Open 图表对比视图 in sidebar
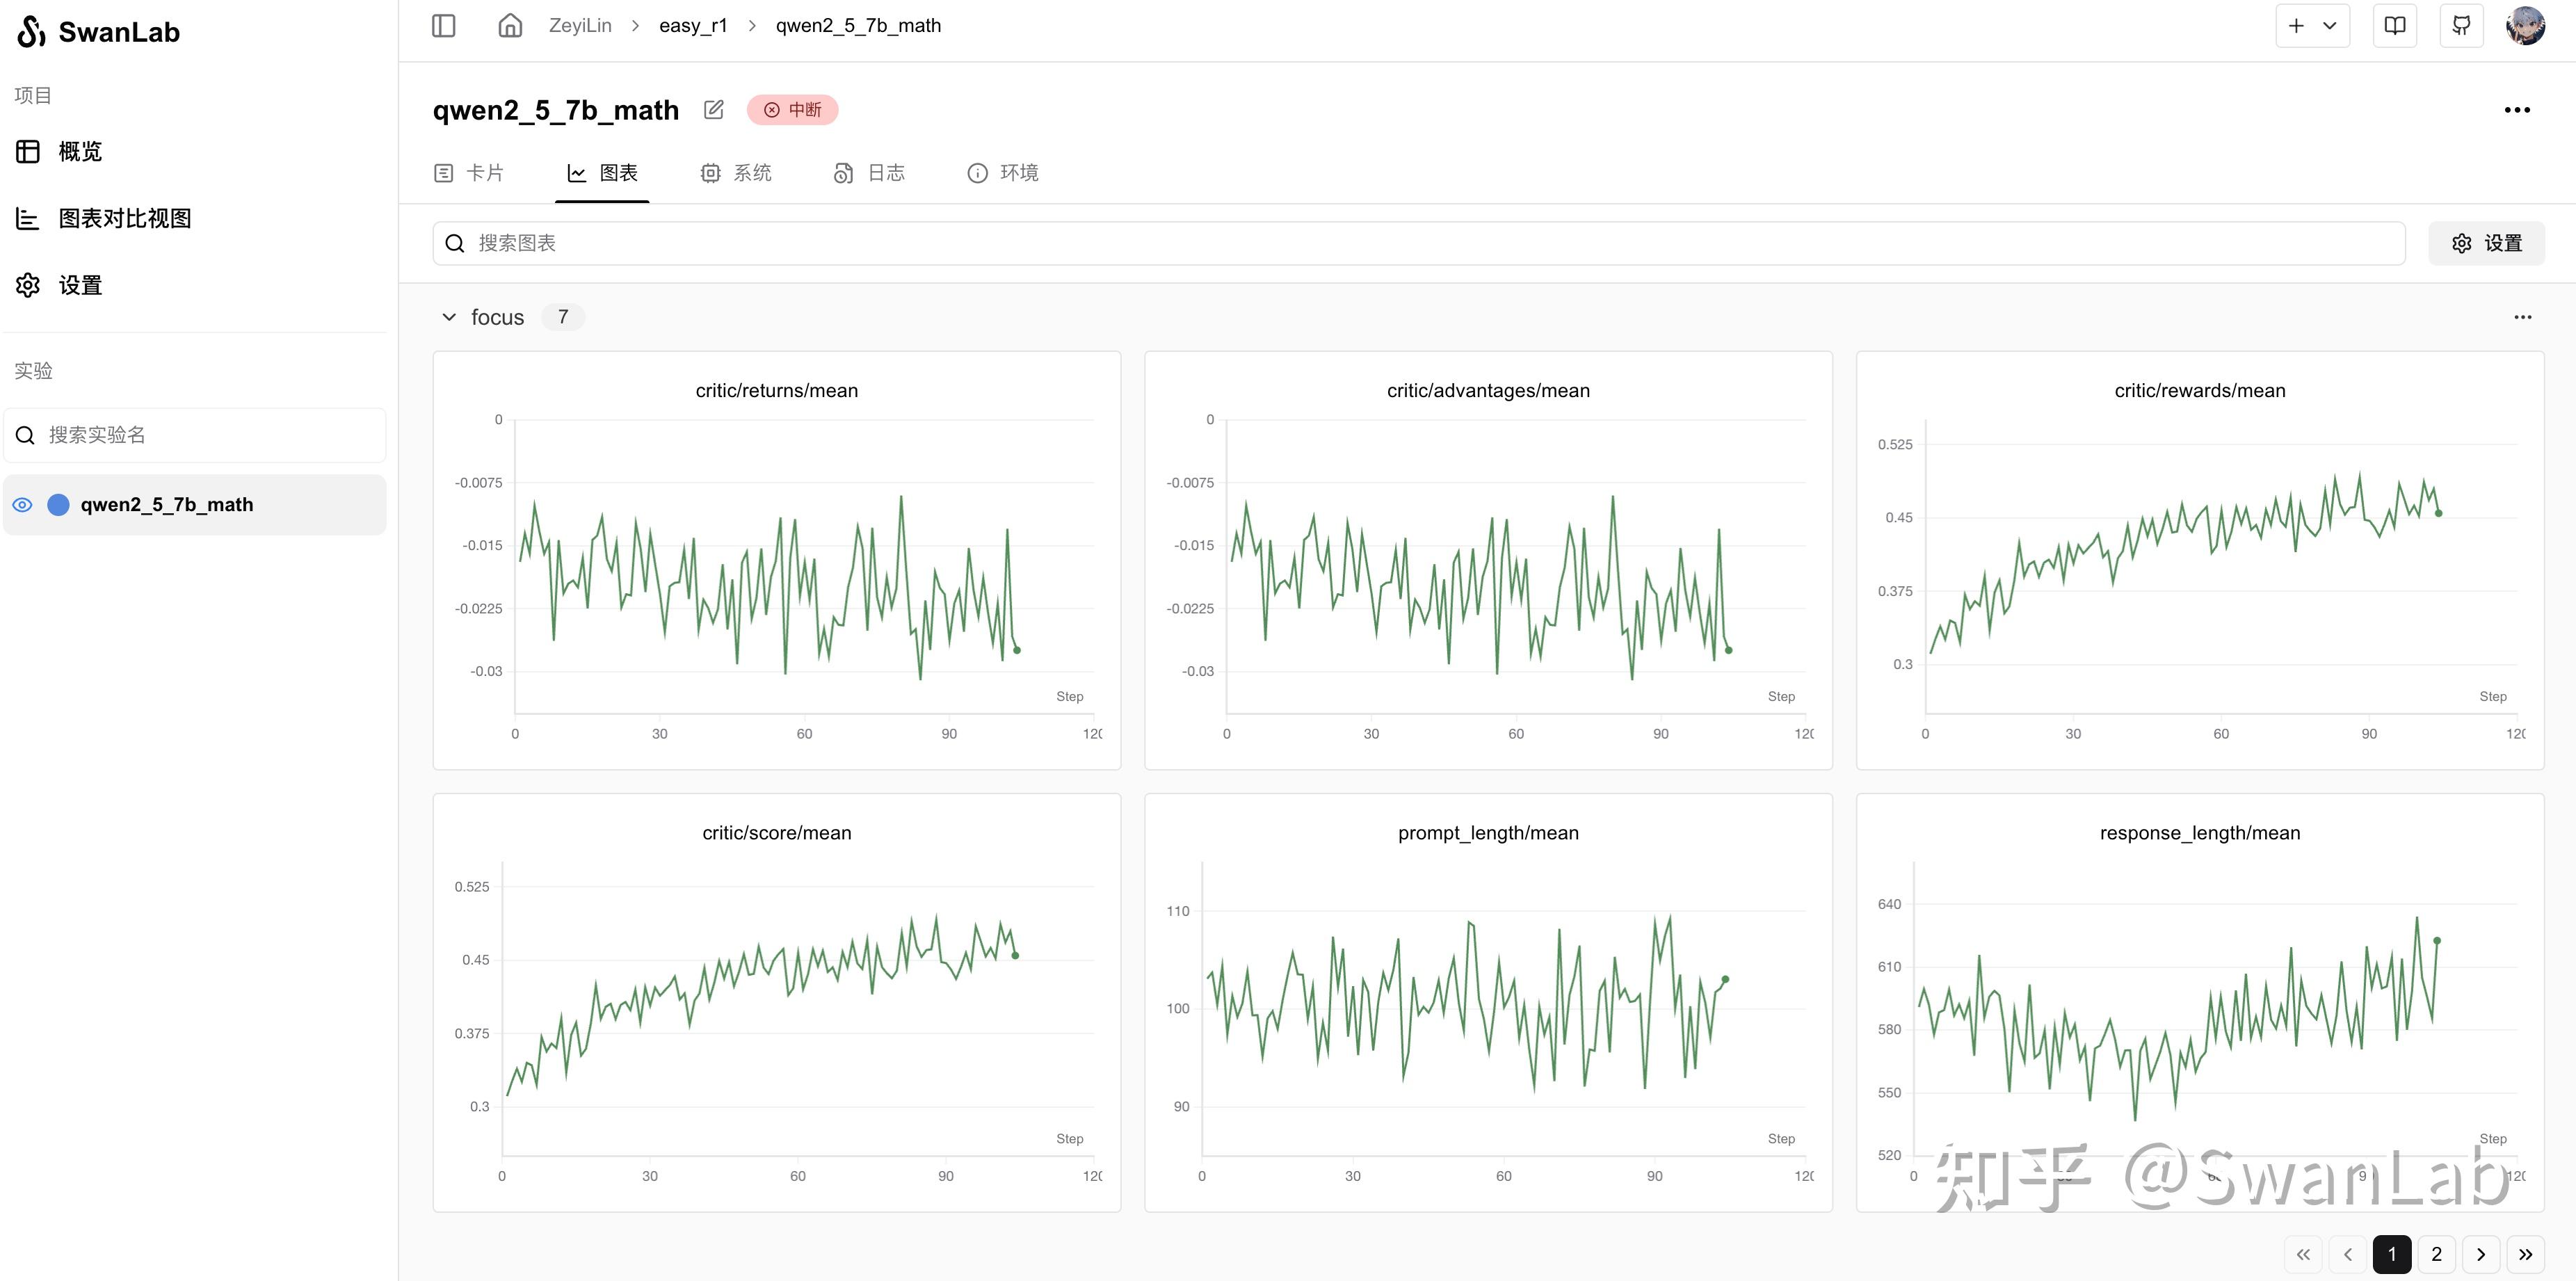Screen dimensions: 2576x1281 coord(124,219)
